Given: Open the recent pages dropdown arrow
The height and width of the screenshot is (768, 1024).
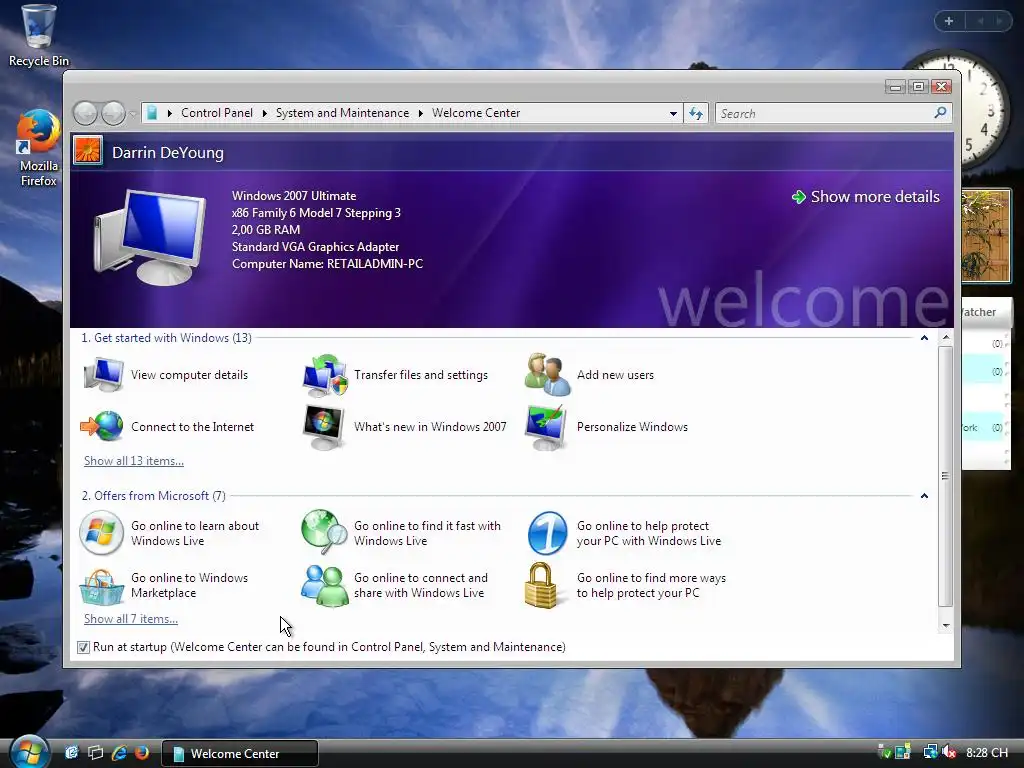Looking at the screenshot, I should [133, 114].
